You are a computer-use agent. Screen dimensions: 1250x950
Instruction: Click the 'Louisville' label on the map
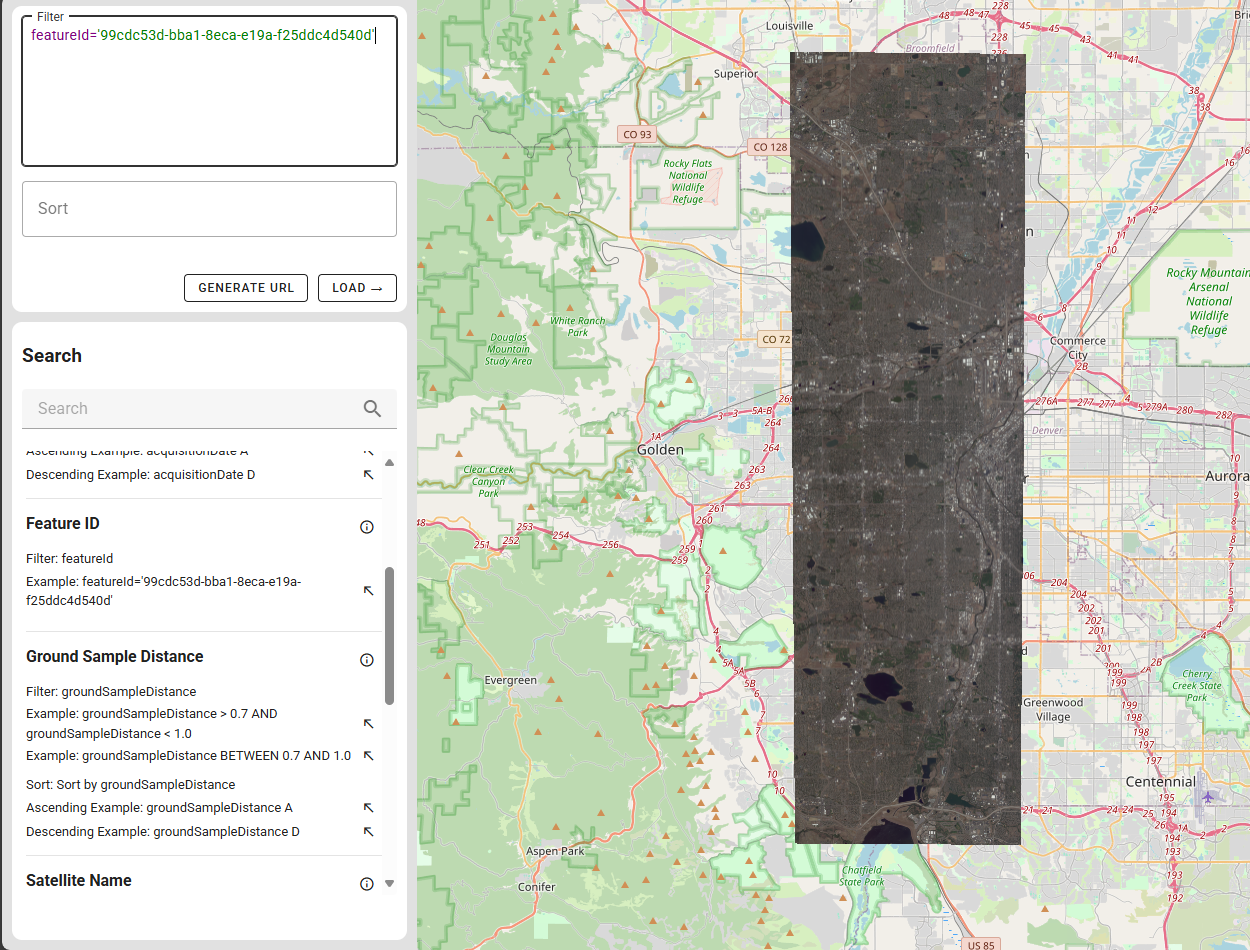click(x=790, y=25)
